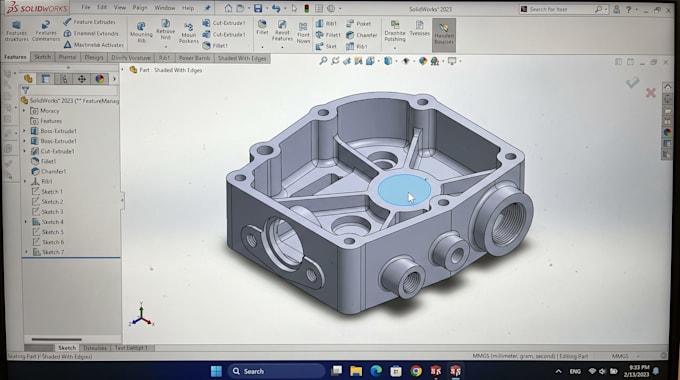Switch to the Sketch ribbon tab

click(42, 57)
